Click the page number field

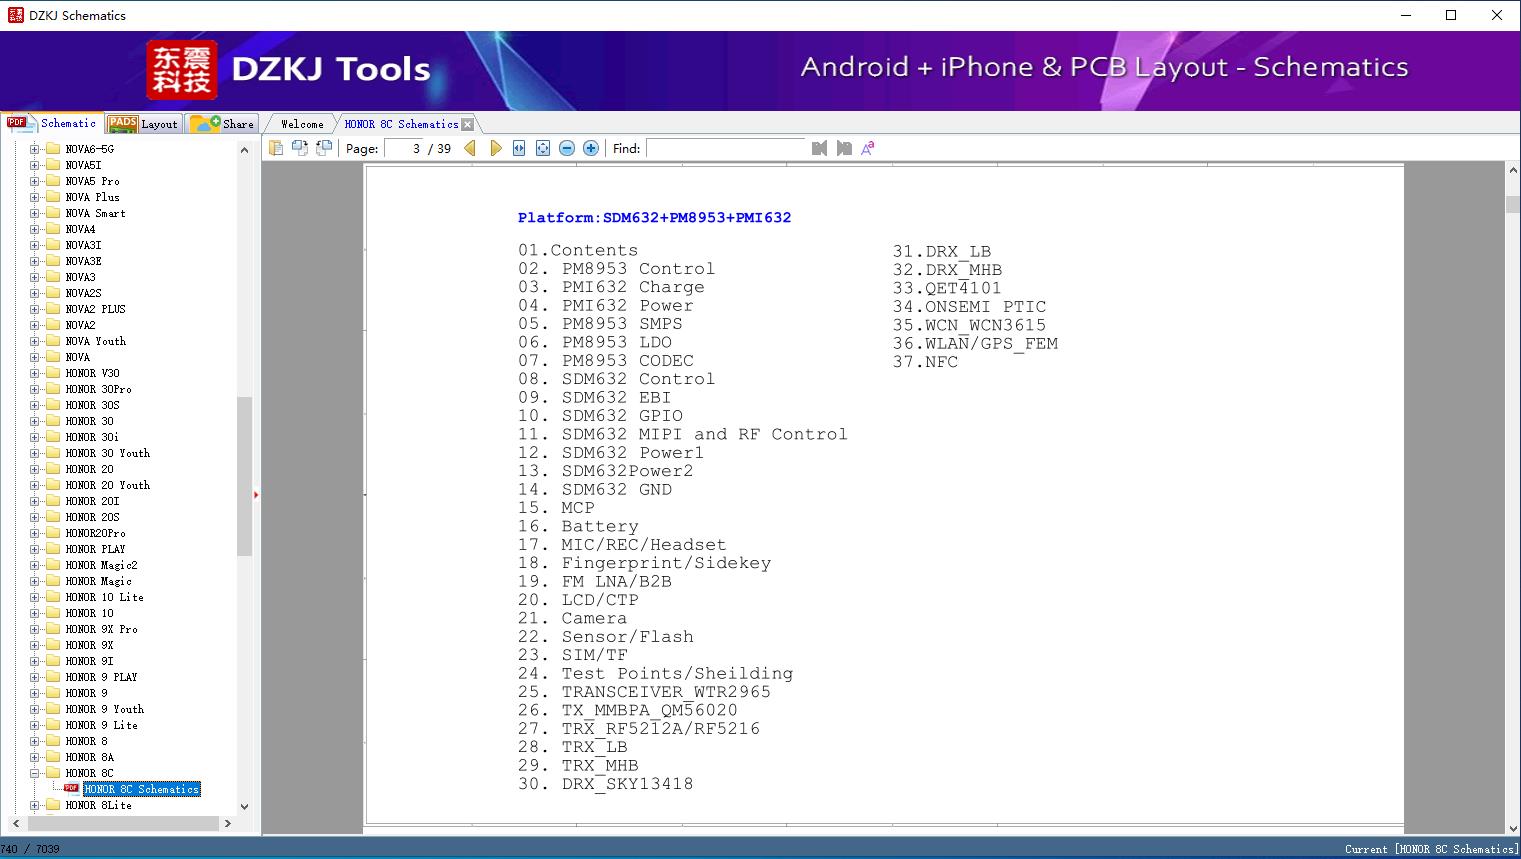pyautogui.click(x=404, y=148)
